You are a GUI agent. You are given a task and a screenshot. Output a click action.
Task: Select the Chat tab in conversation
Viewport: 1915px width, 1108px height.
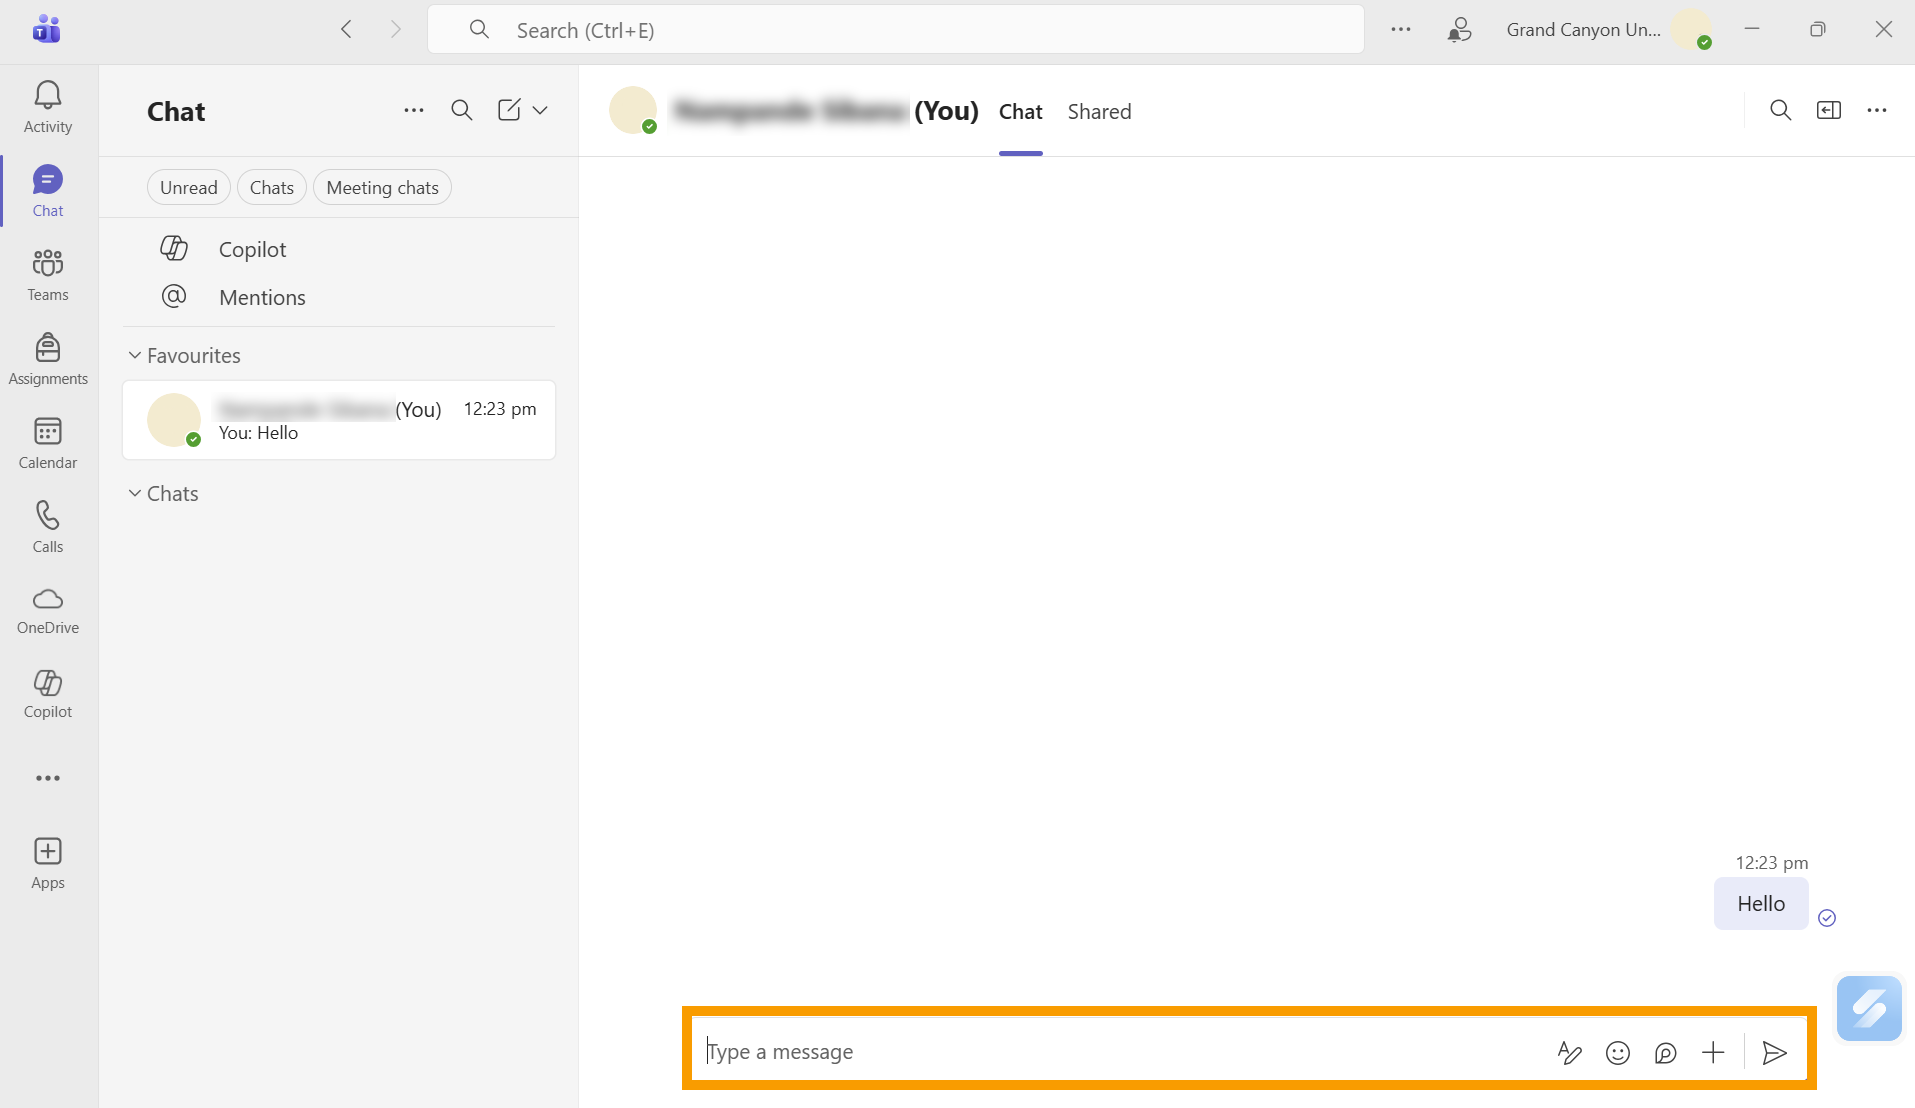pos(1020,111)
